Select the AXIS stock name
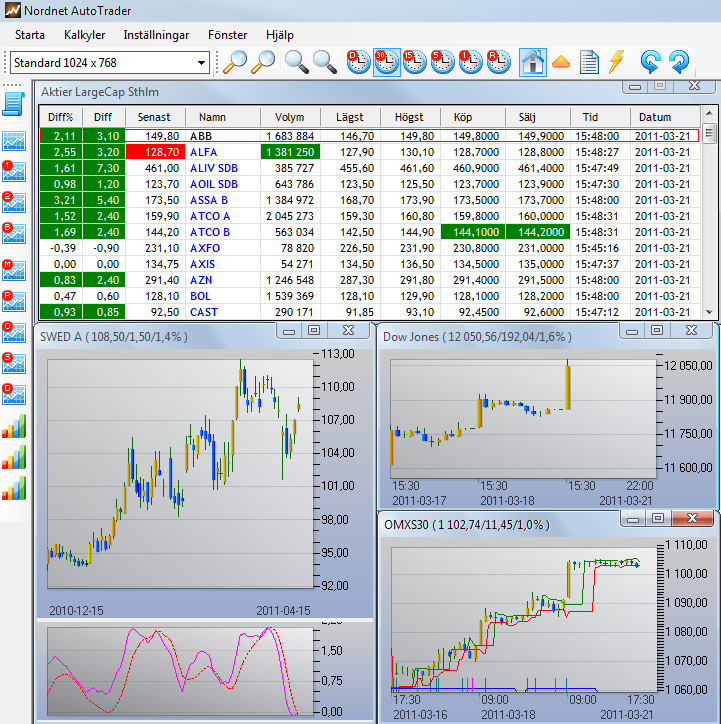Image resolution: width=721 pixels, height=724 pixels. point(203,264)
